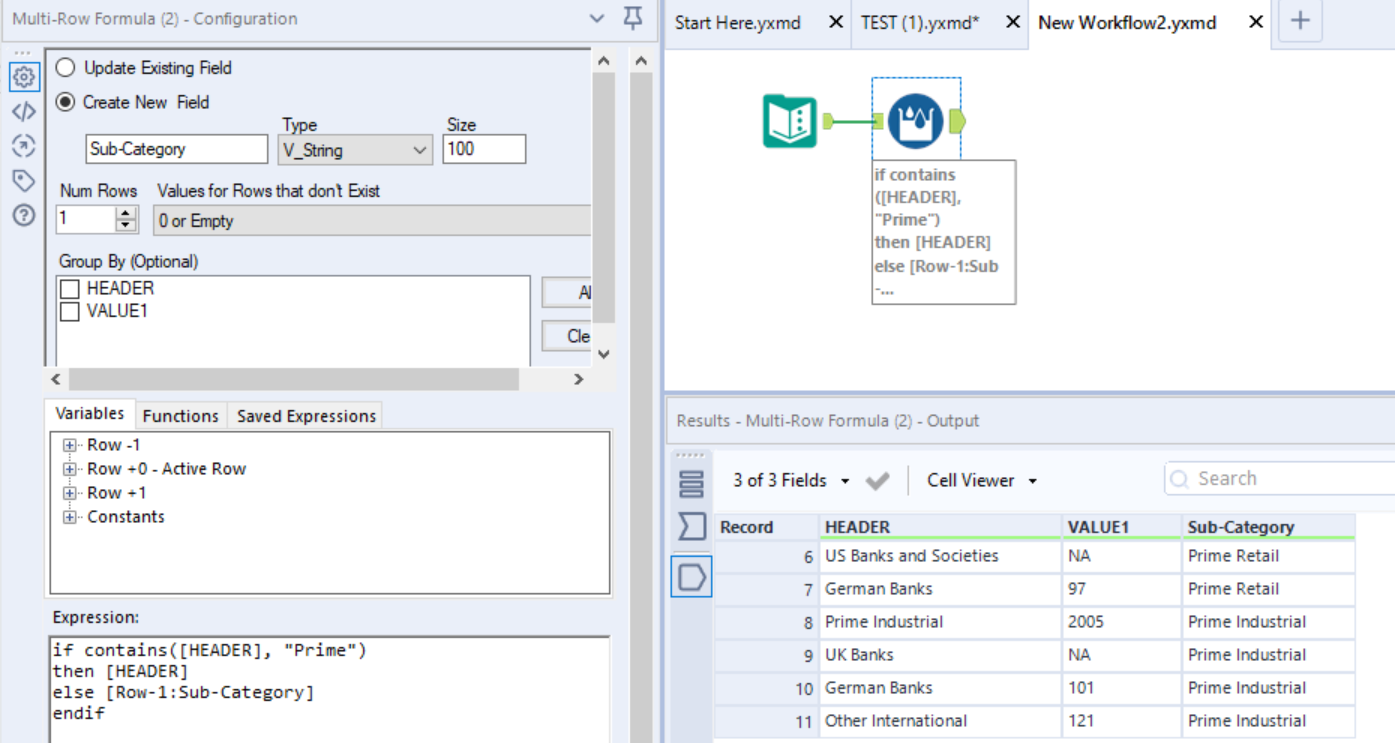Add a new workflow tab with plus
The image size is (1395, 743).
click(1300, 21)
